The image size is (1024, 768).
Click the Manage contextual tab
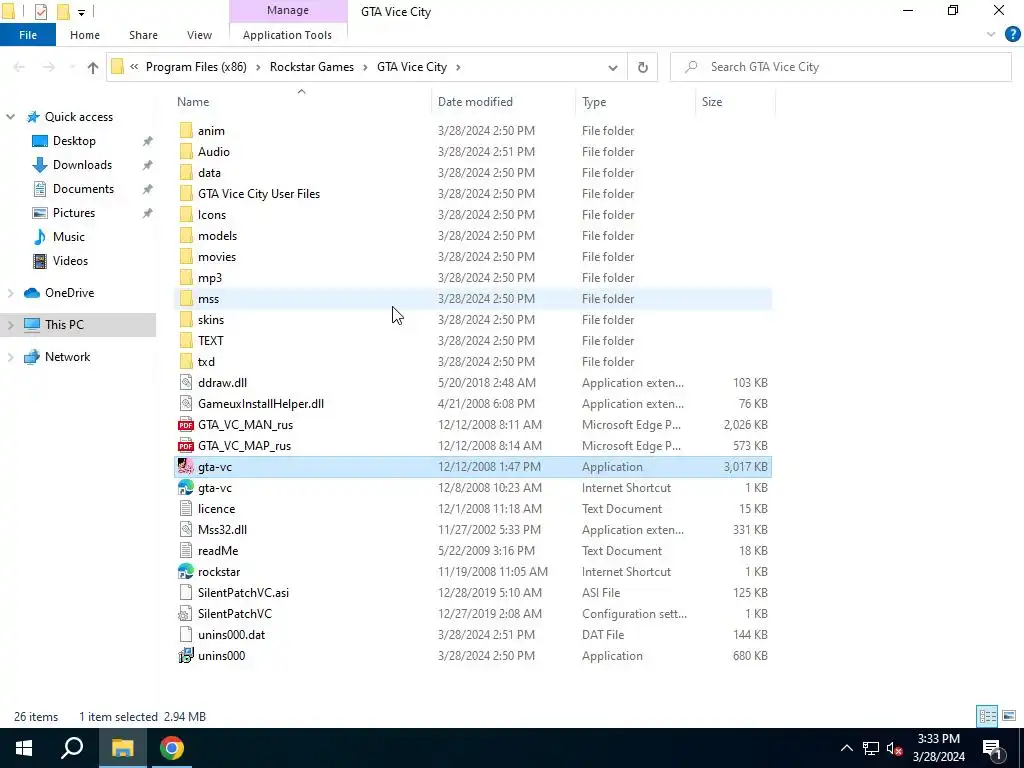click(x=288, y=10)
